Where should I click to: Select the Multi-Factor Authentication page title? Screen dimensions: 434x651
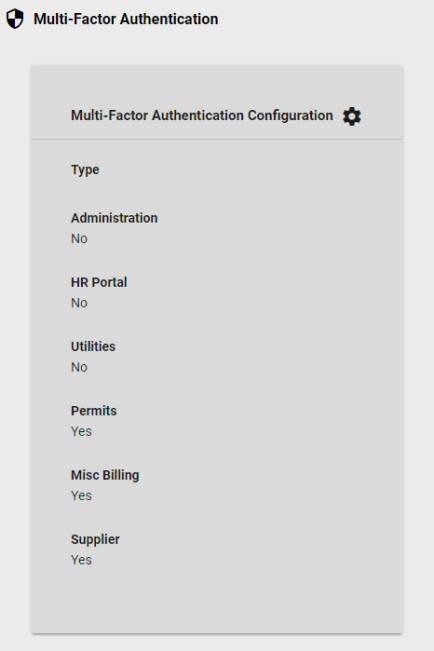tap(126, 19)
